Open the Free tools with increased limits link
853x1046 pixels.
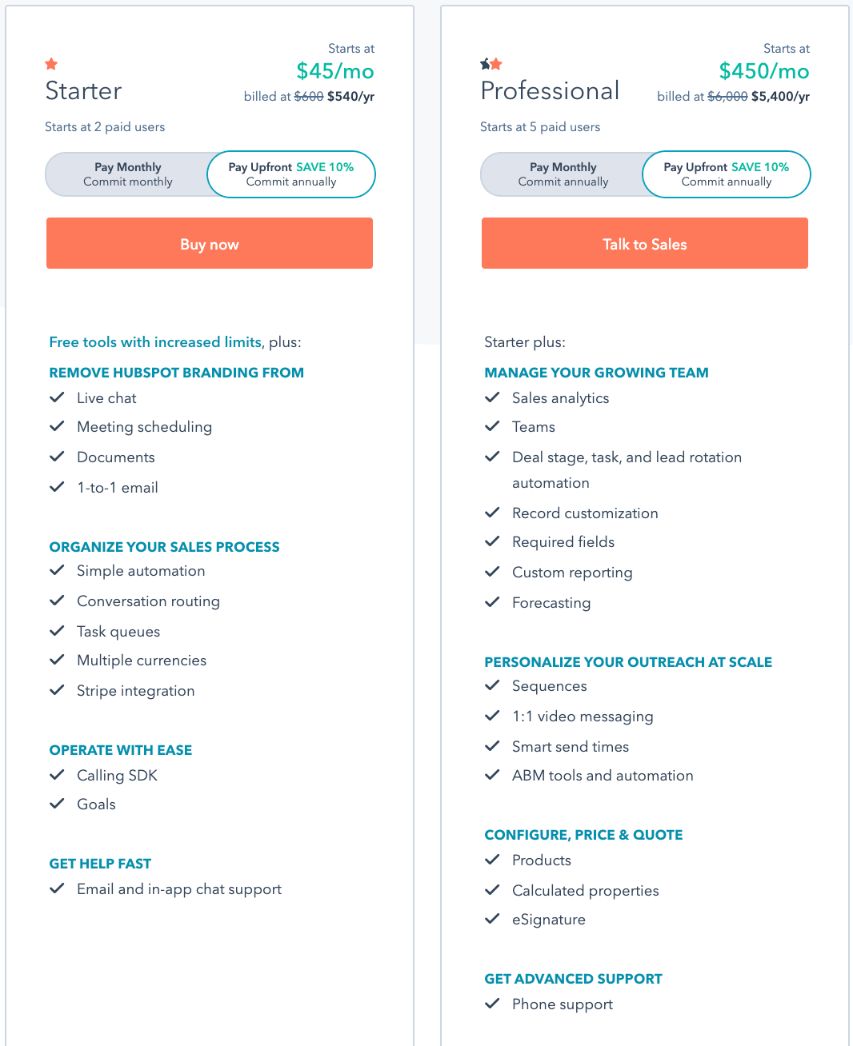tap(155, 342)
